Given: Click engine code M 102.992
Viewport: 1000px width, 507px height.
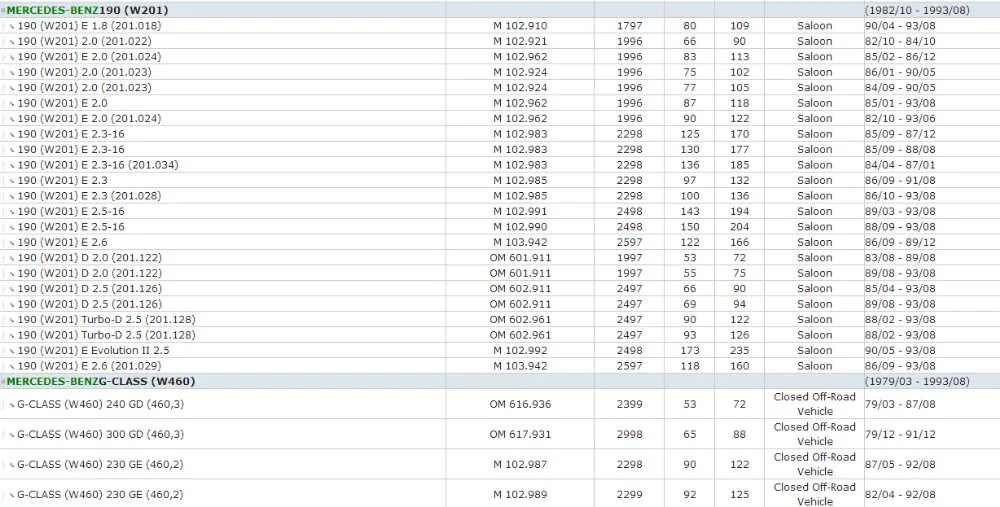Looking at the screenshot, I should click(520, 350).
